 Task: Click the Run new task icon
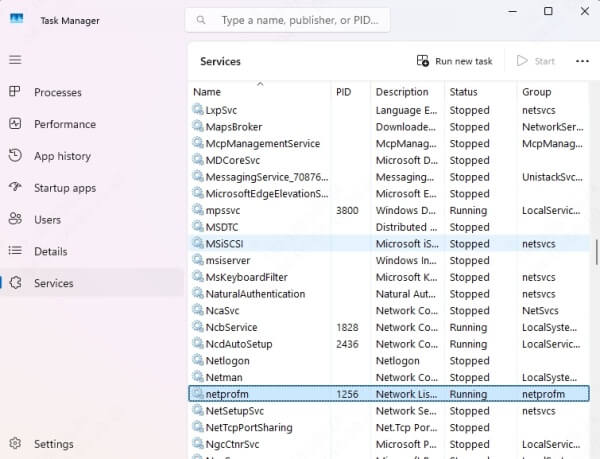pos(423,61)
